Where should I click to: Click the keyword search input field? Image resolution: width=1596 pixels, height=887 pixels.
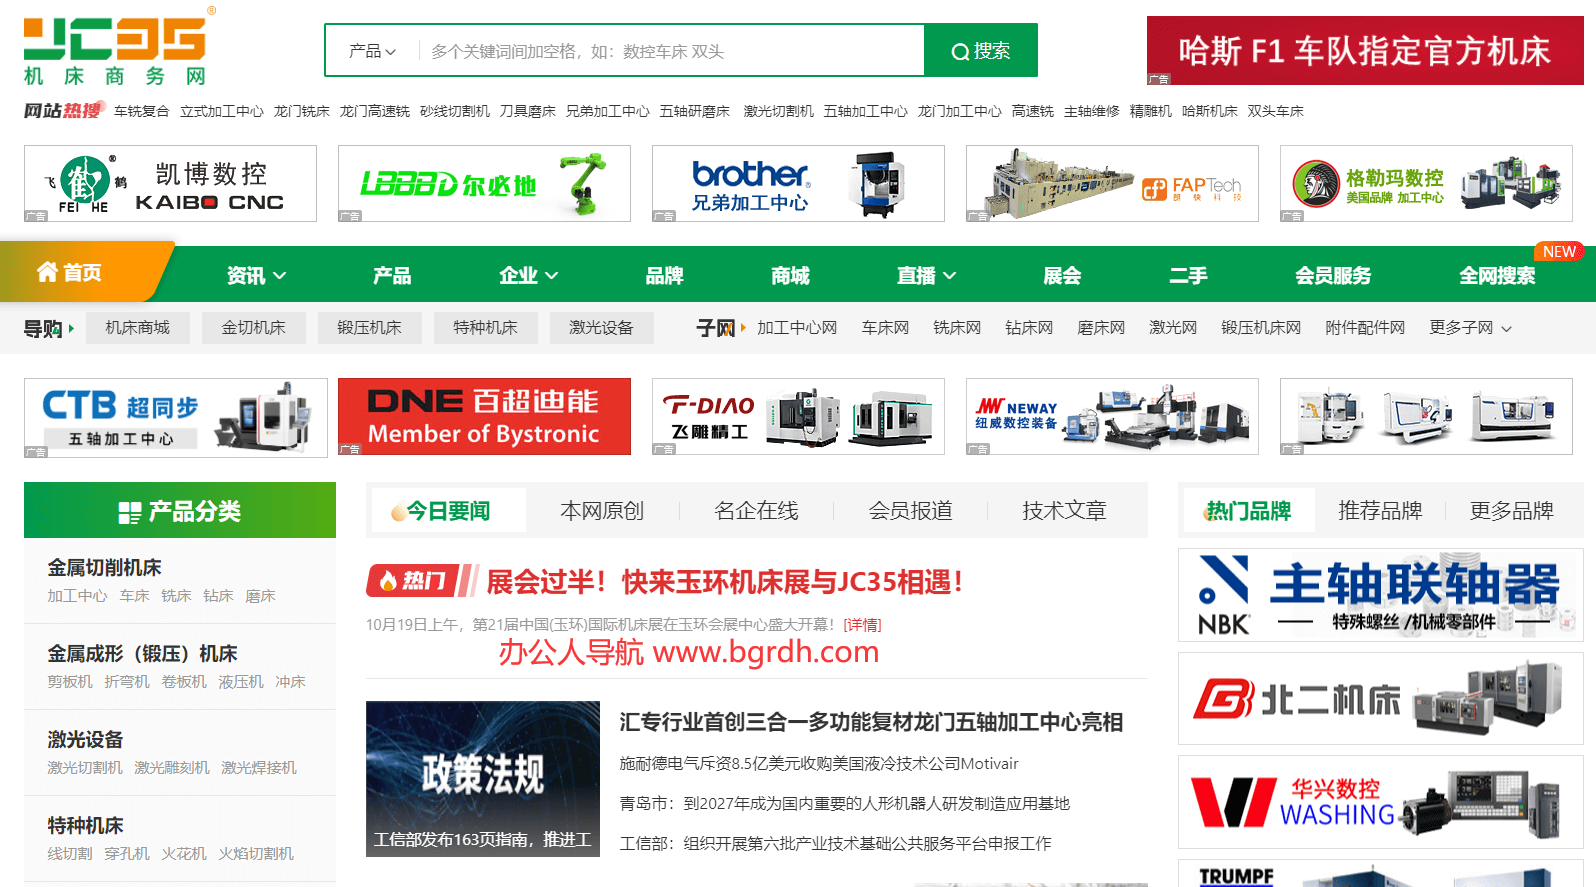pos(670,51)
